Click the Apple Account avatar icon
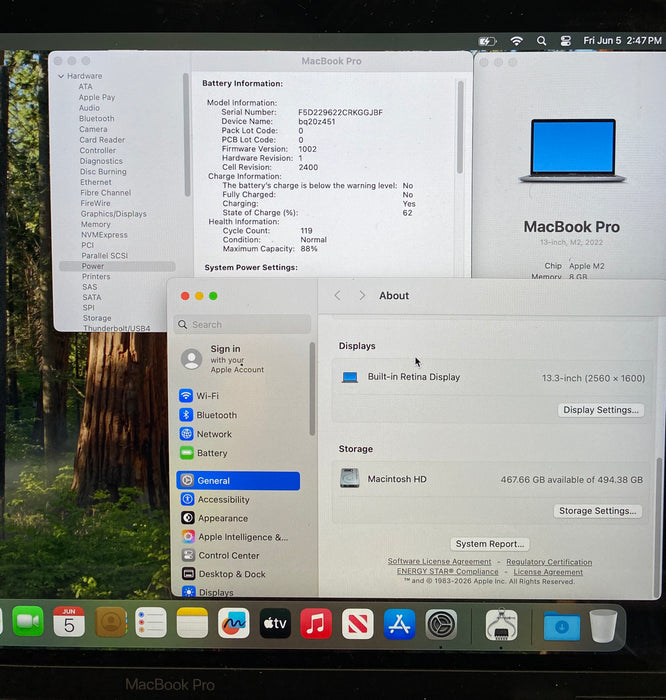This screenshot has width=666, height=700. 191,359
